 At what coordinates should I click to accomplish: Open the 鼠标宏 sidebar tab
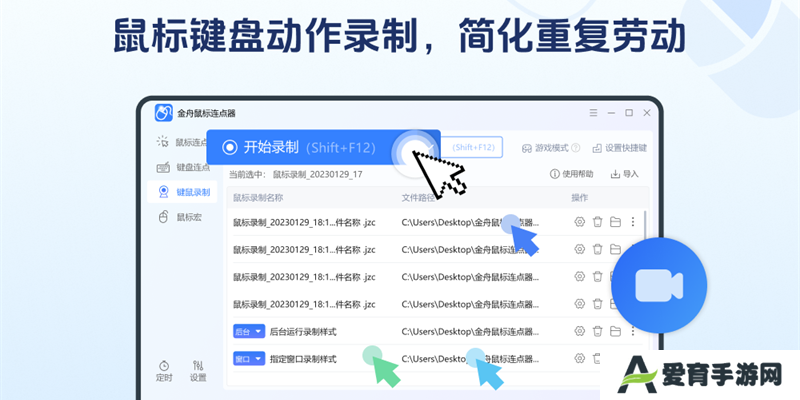[x=180, y=217]
